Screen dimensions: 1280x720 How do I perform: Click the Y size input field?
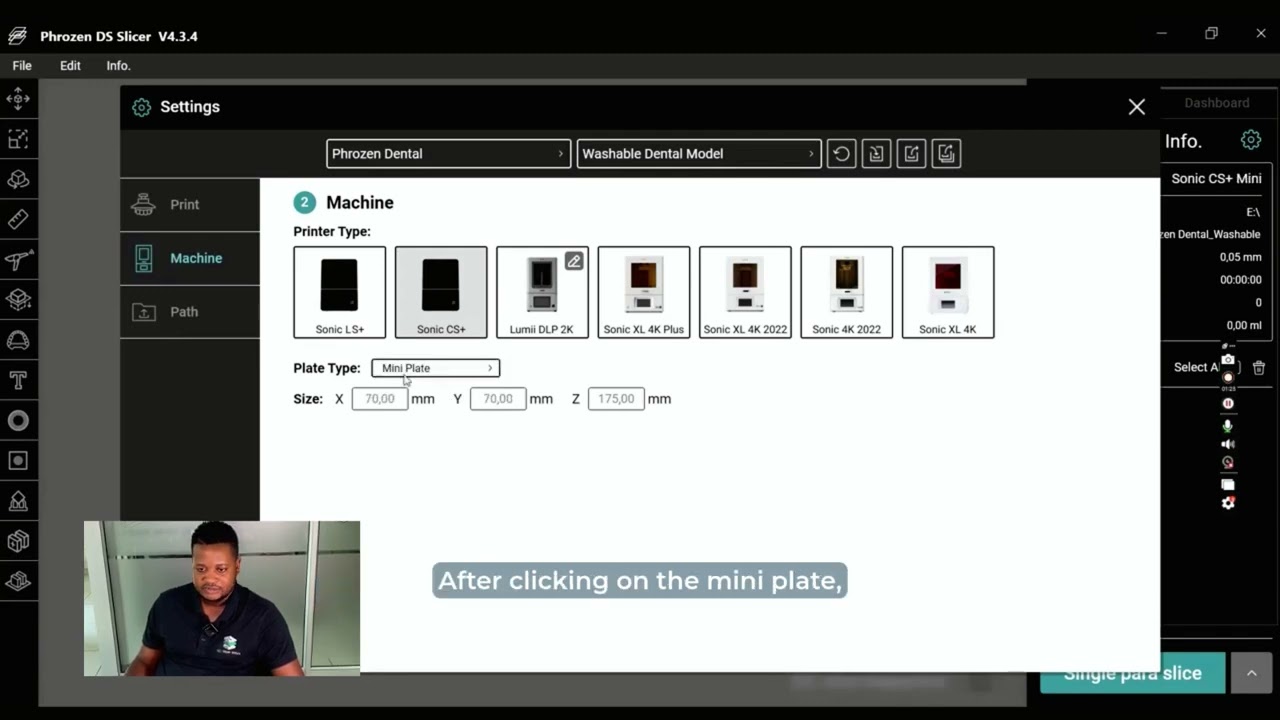pos(498,399)
